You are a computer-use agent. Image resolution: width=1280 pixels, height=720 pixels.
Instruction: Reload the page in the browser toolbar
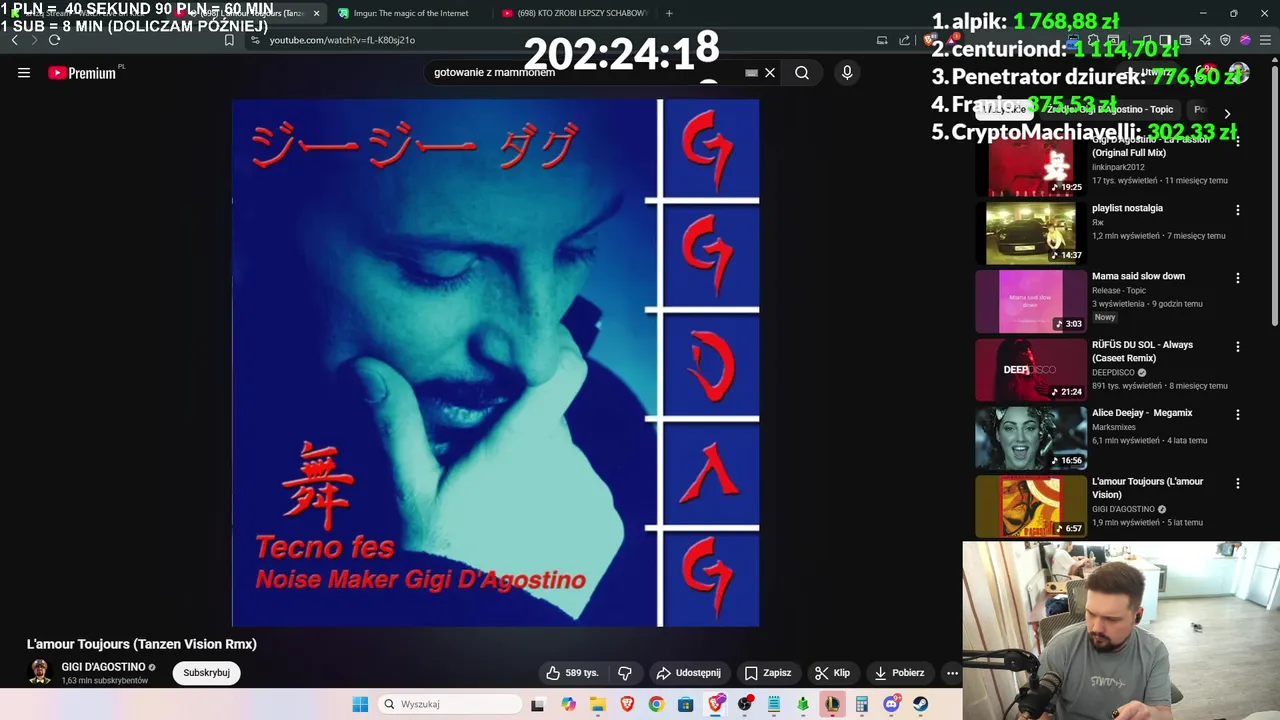(x=54, y=40)
